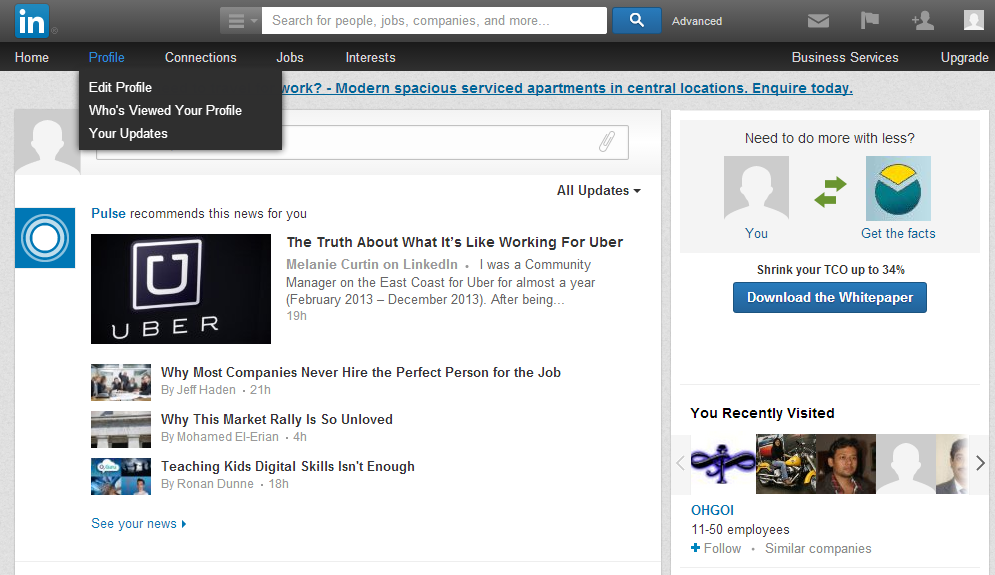Open the Get the facts link
Viewport: 995px width, 575px height.
898,234
